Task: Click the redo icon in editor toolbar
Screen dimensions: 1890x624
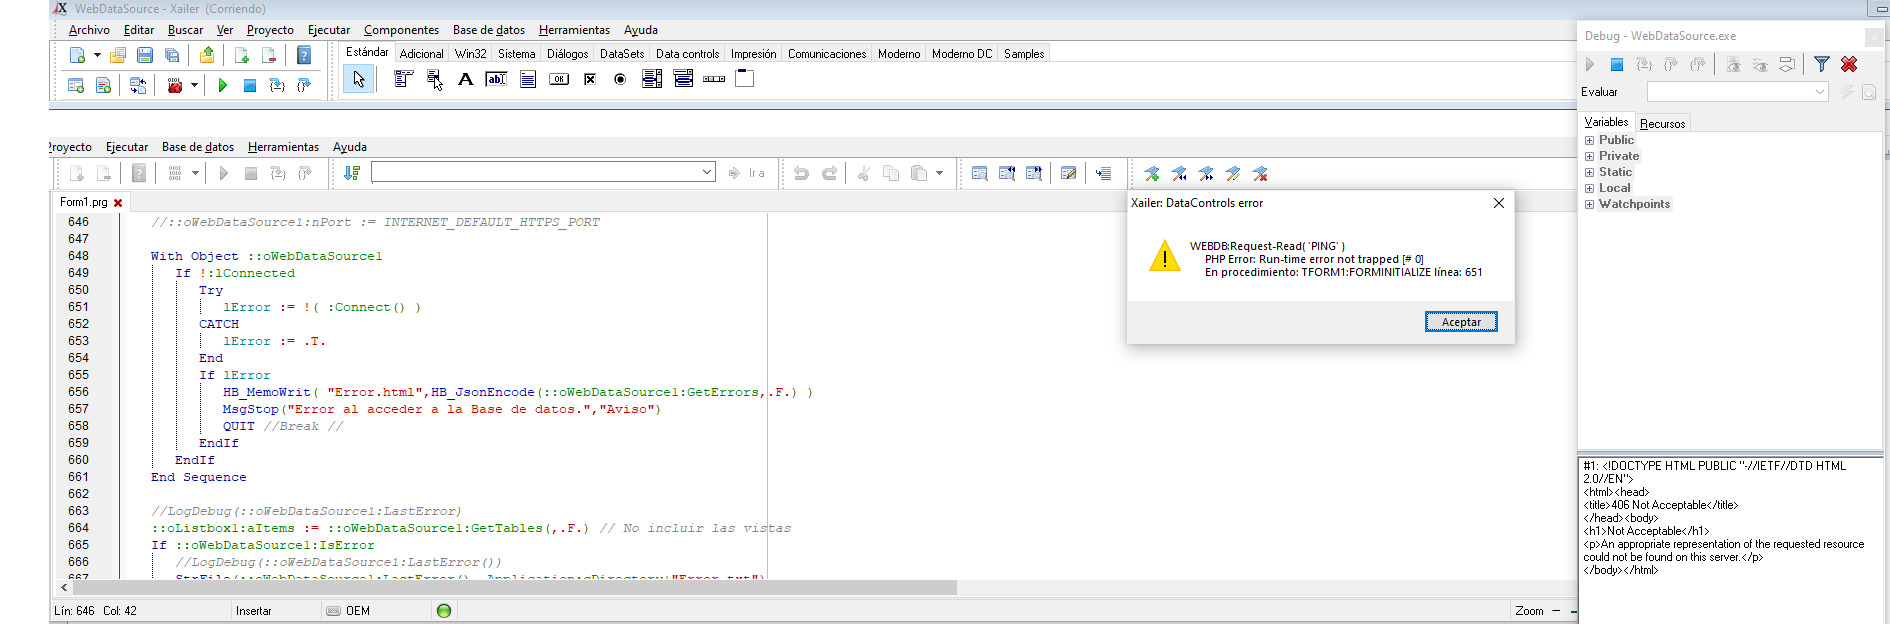Action: point(829,173)
